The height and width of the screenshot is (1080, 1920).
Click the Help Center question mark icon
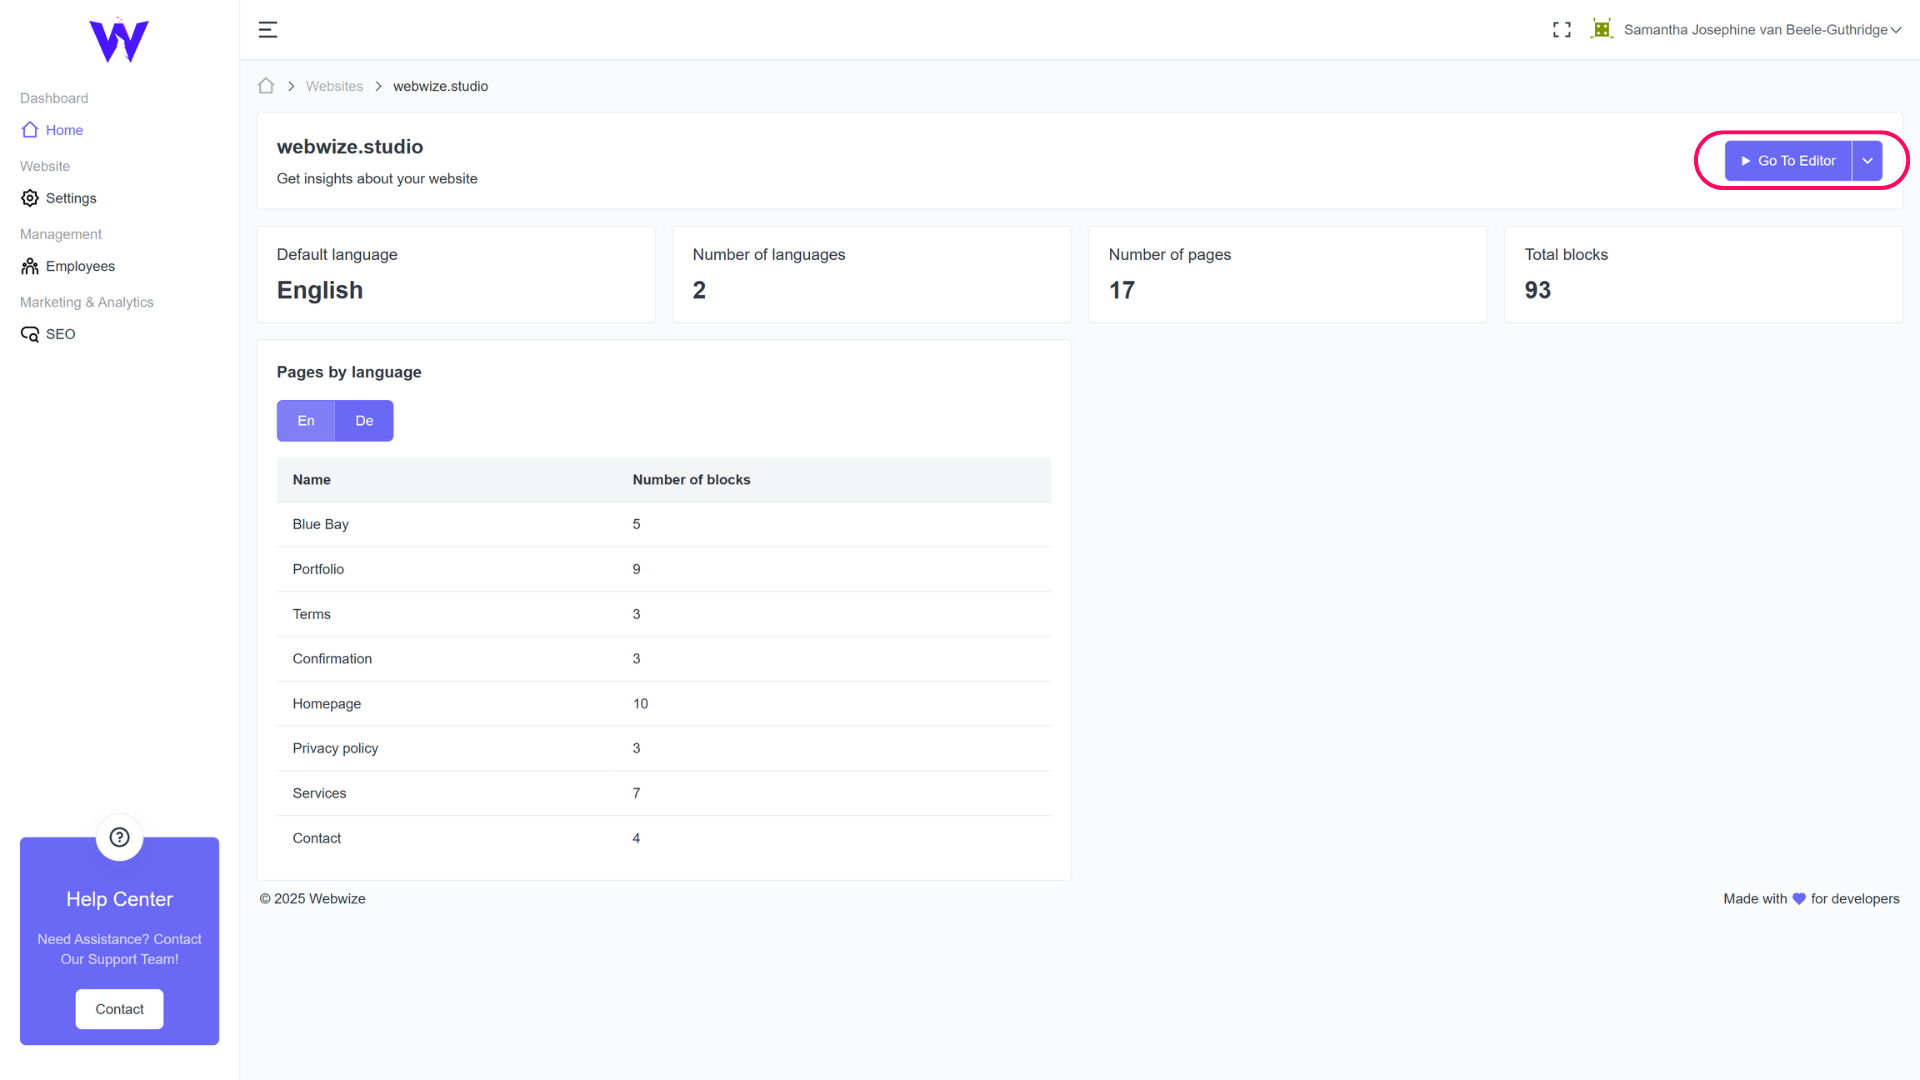119,837
